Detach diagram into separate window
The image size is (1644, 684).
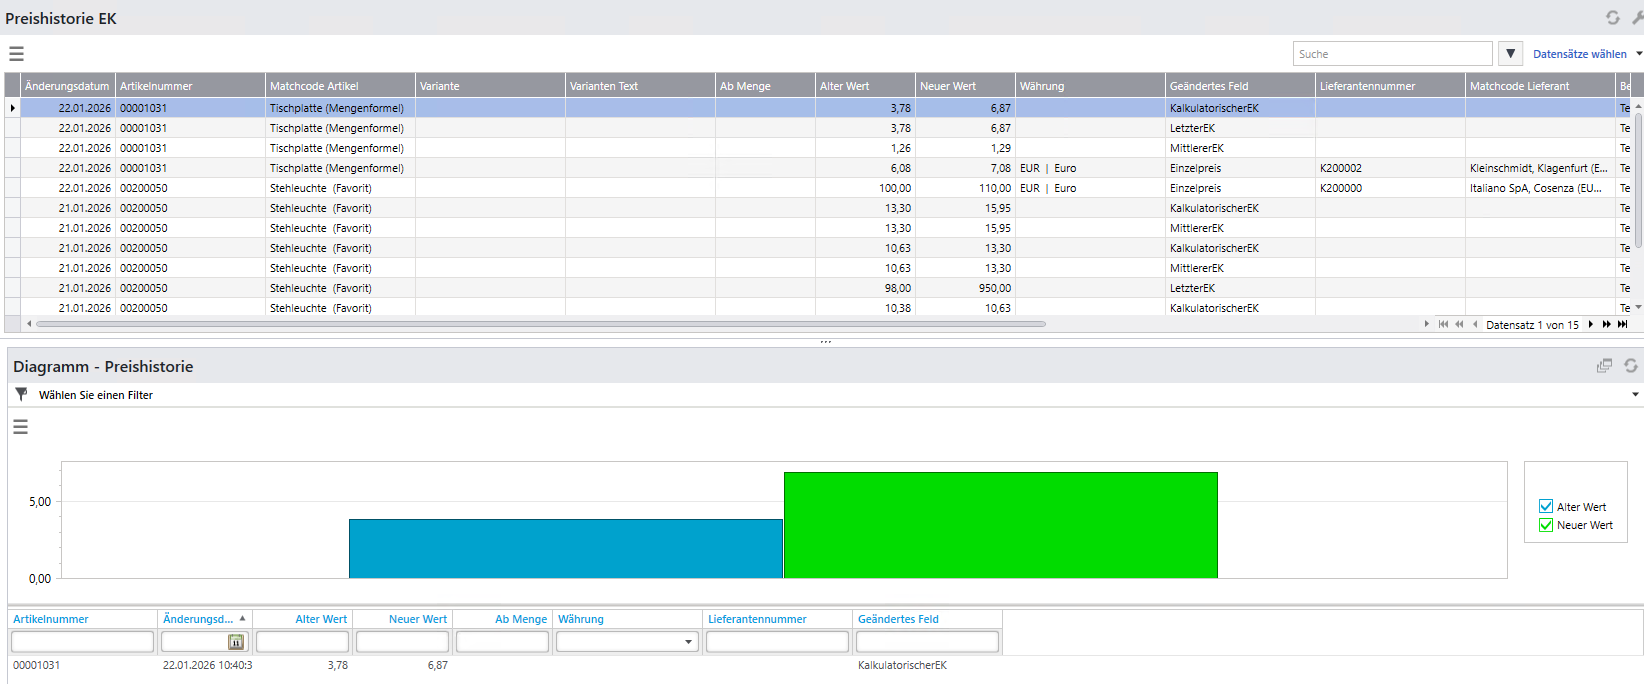pyautogui.click(x=1604, y=366)
